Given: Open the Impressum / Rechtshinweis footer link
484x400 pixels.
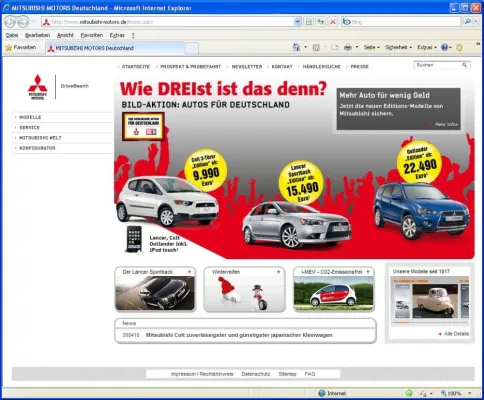Looking at the screenshot, I should [202, 374].
